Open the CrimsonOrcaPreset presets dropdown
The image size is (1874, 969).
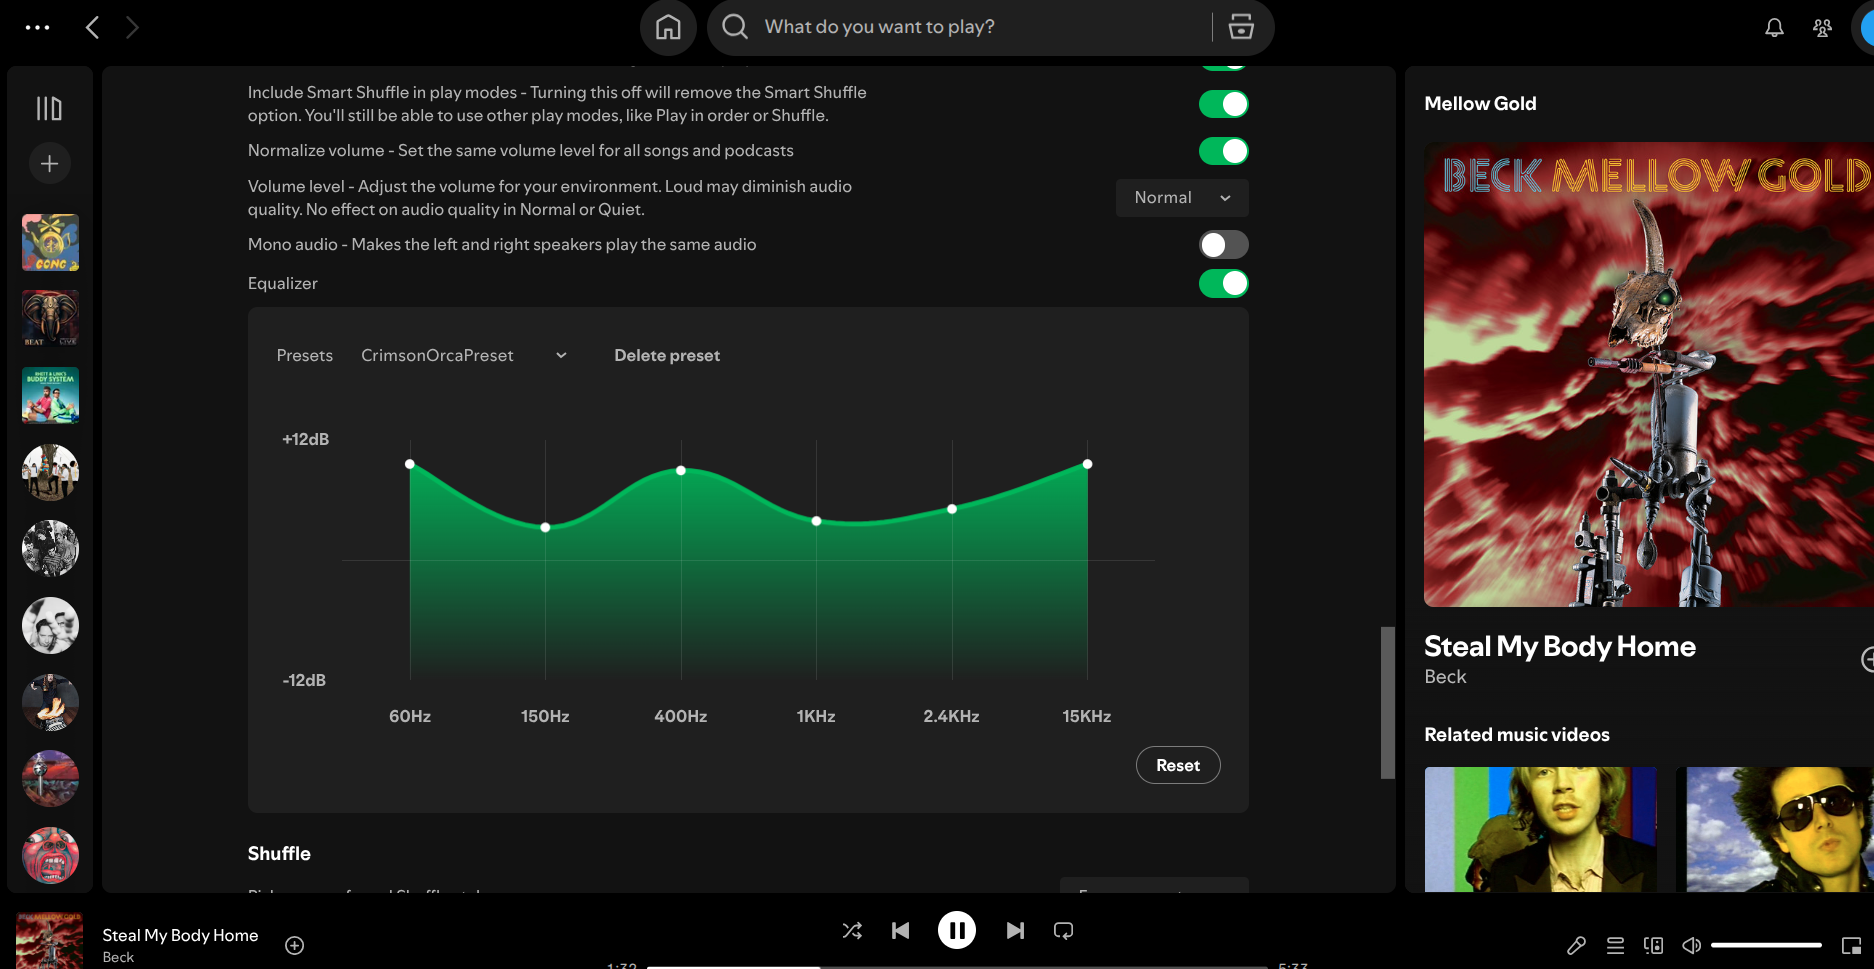pos(464,356)
